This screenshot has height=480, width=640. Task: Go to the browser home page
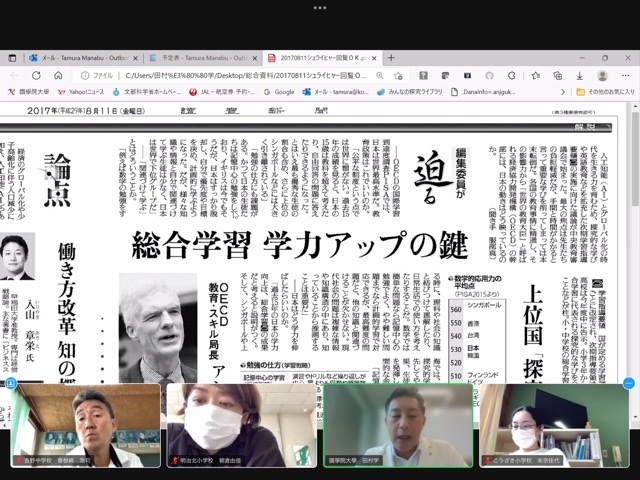pos(58,76)
